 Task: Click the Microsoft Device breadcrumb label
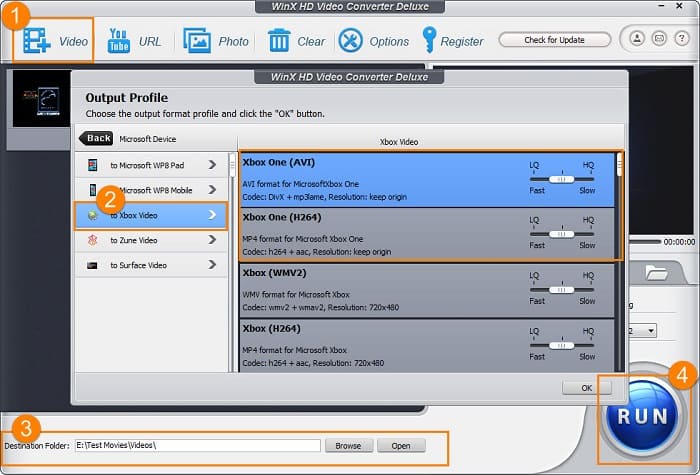coord(148,139)
